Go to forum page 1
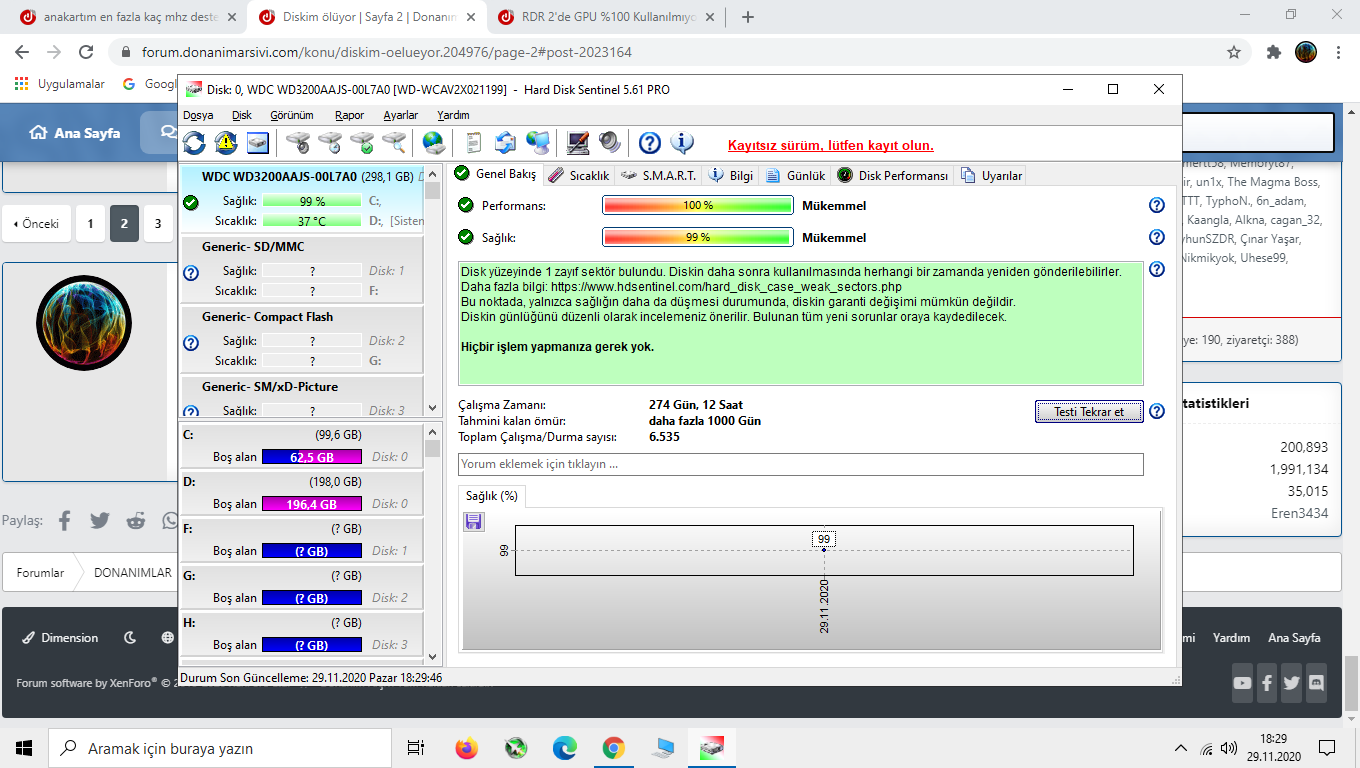 [x=90, y=224]
